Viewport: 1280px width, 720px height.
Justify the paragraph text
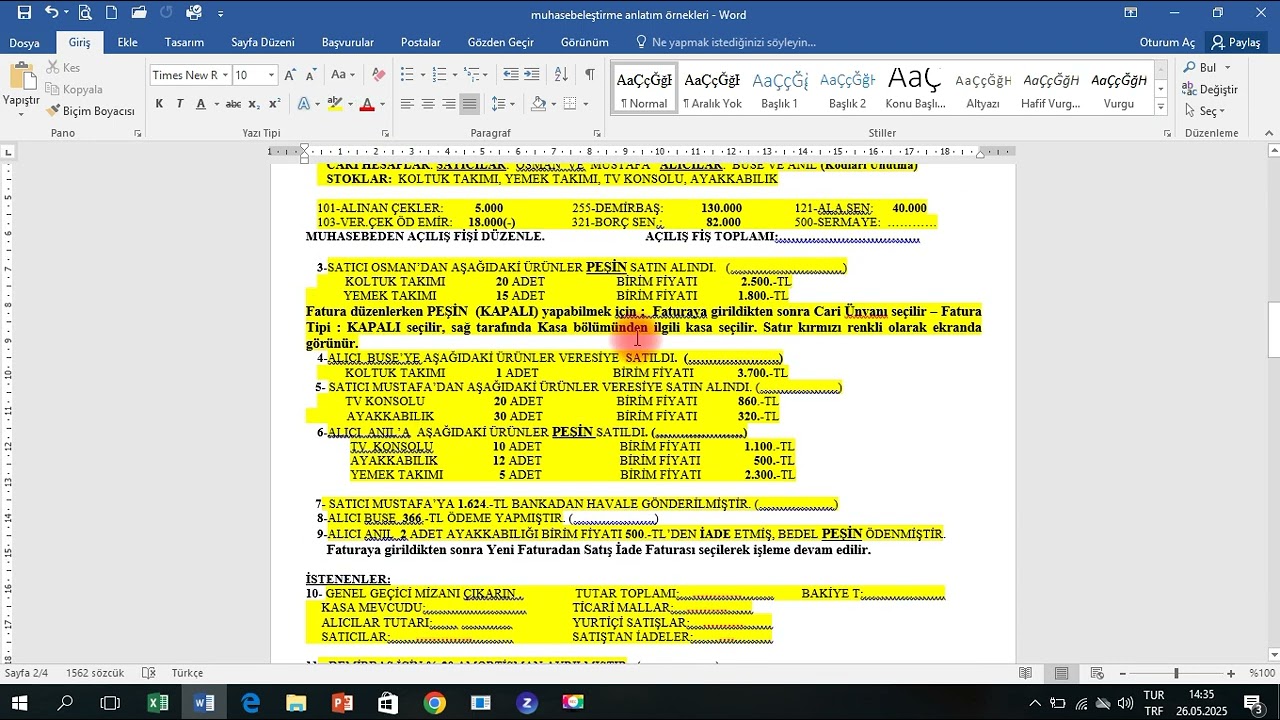[469, 104]
